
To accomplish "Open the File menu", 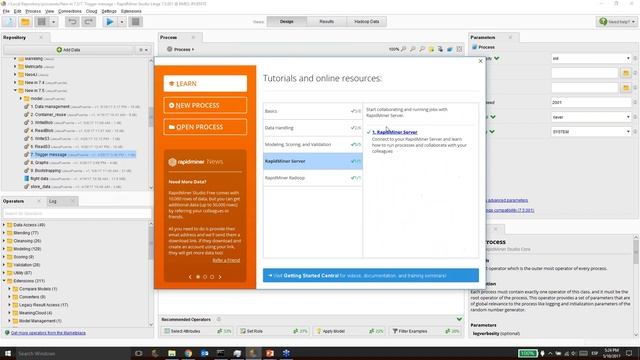I will tap(6, 11).
